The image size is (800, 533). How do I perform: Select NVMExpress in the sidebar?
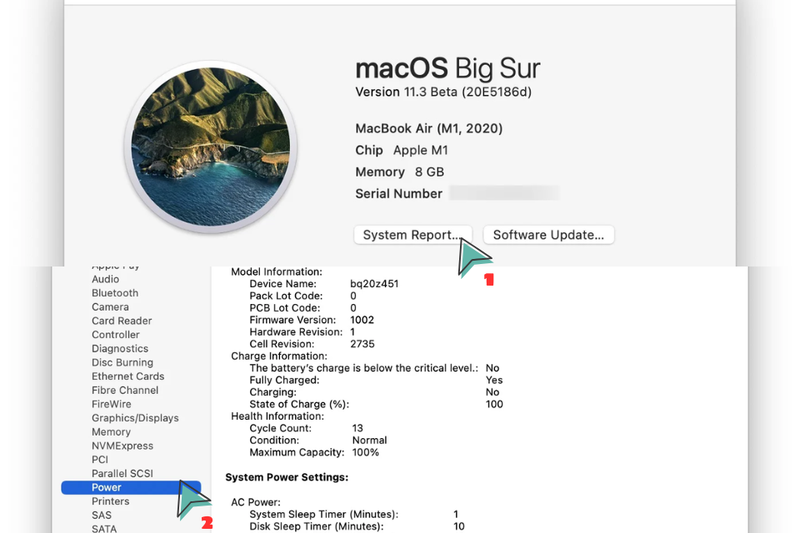[x=122, y=445]
